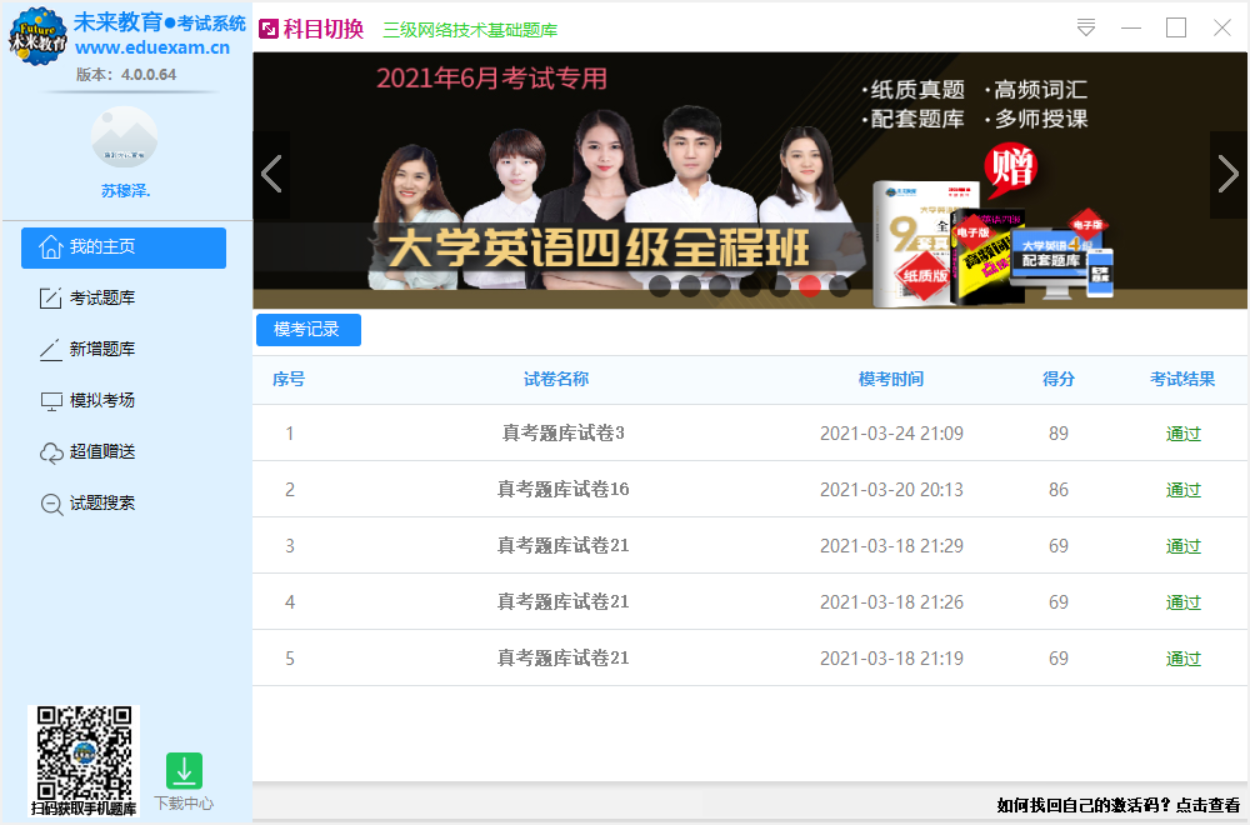
Task: Click 通过 result for 真考题库试卷3
Action: click(1183, 434)
